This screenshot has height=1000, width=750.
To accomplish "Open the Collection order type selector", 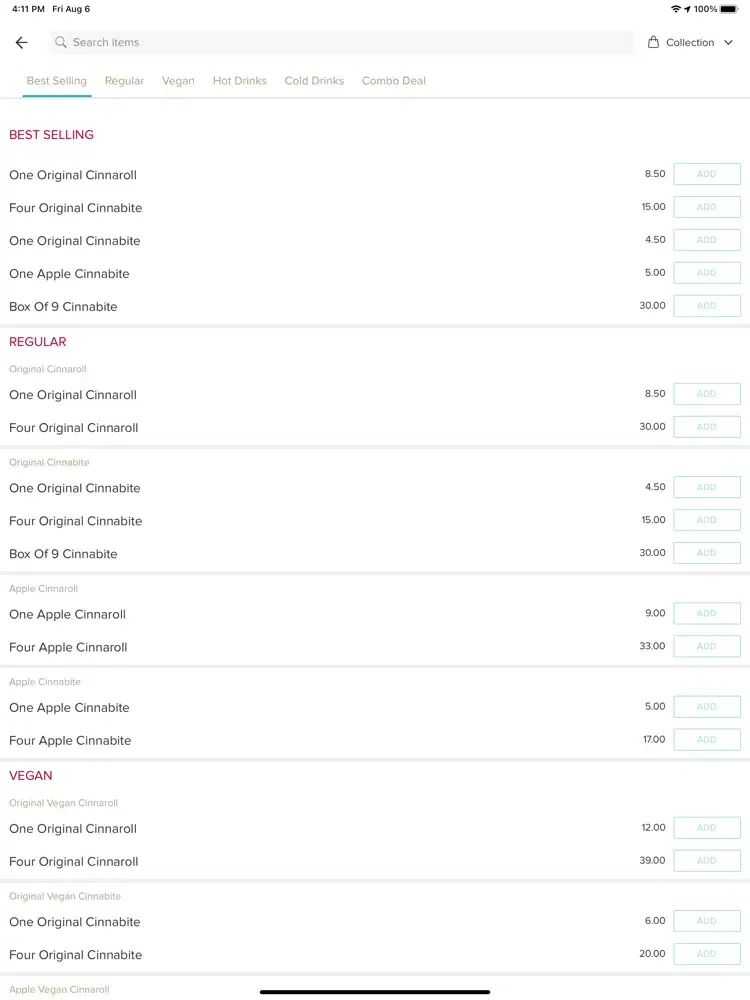I will tap(690, 42).
